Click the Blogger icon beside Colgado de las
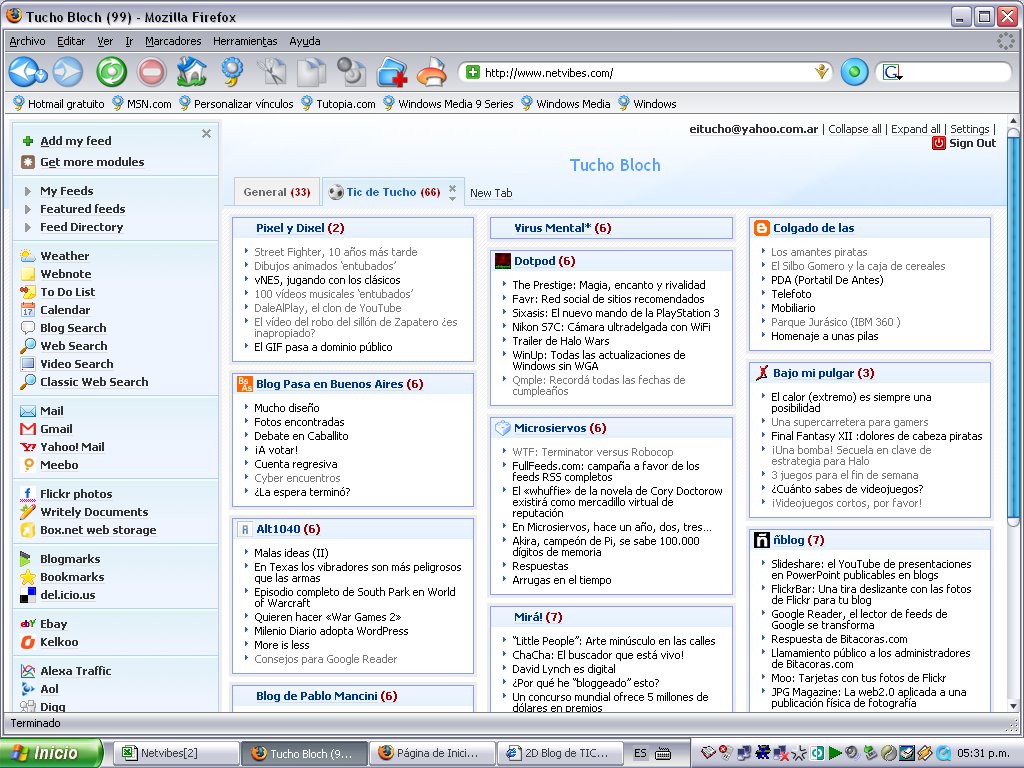1024x768 pixels. (761, 228)
